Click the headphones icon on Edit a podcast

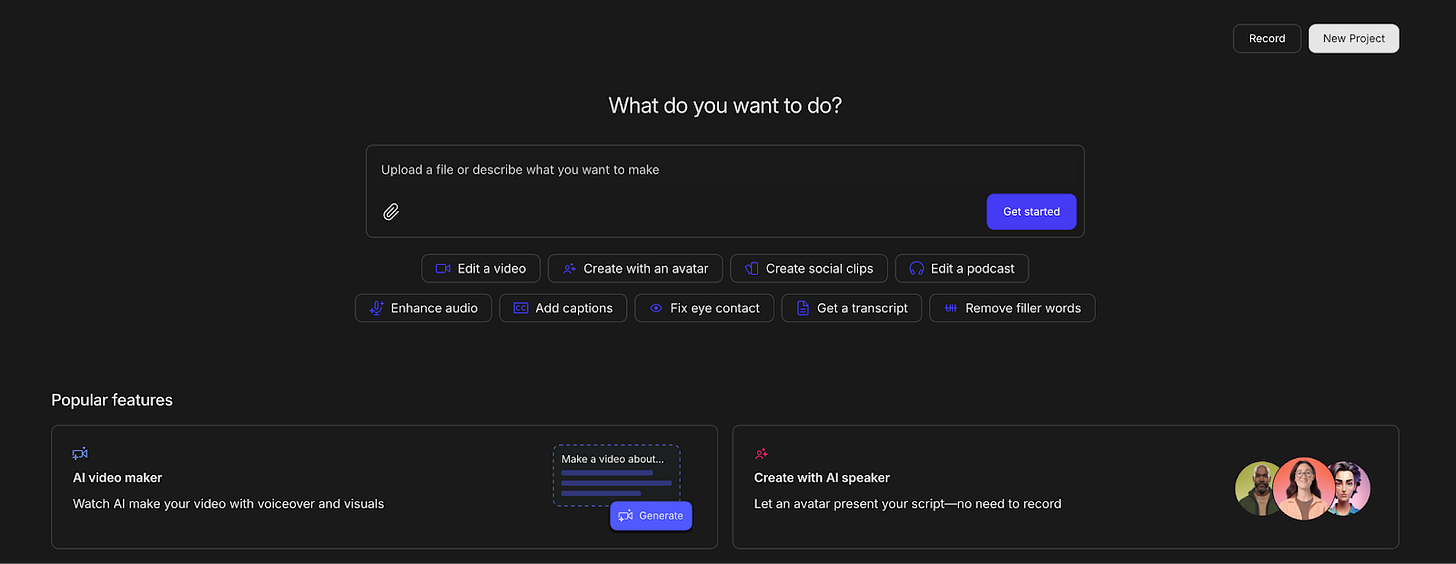[916, 268]
